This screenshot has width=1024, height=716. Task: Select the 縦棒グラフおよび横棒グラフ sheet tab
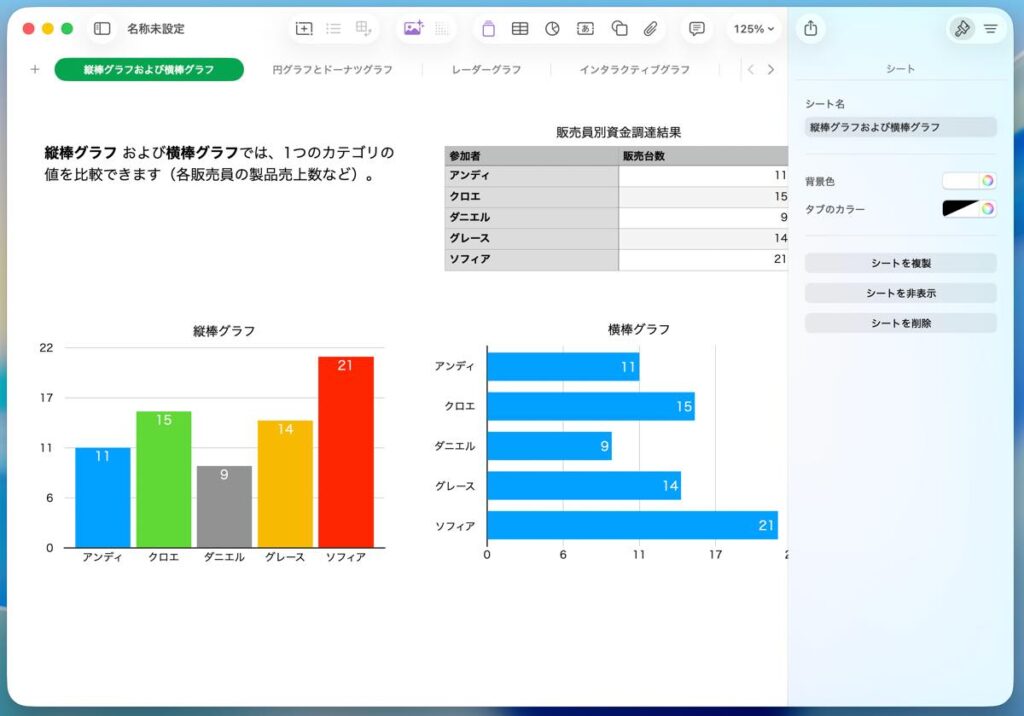pyautogui.click(x=149, y=69)
